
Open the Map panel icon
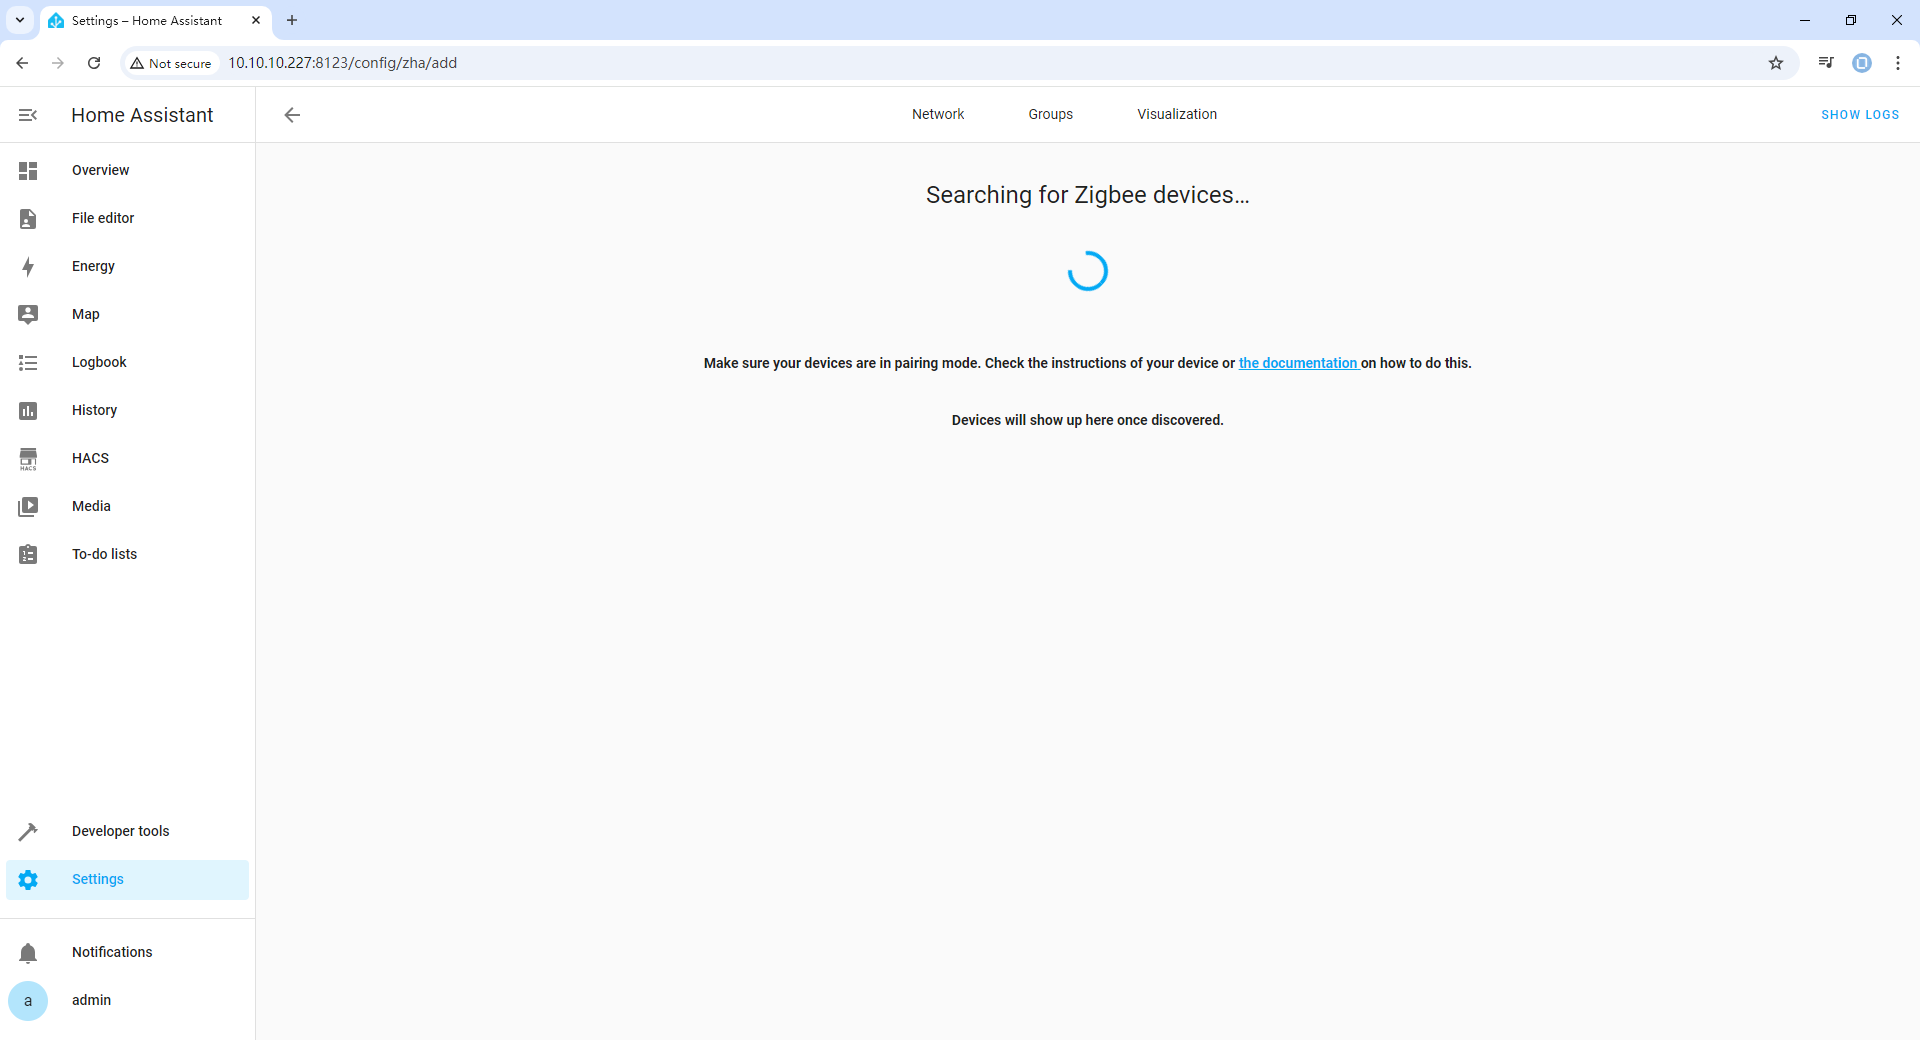point(28,315)
